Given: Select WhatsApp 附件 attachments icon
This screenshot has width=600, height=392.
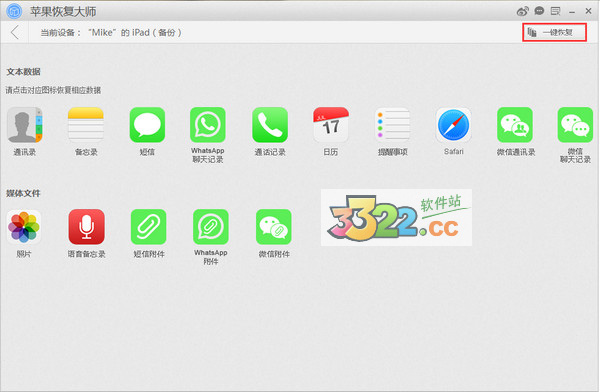Looking at the screenshot, I should coord(211,227).
